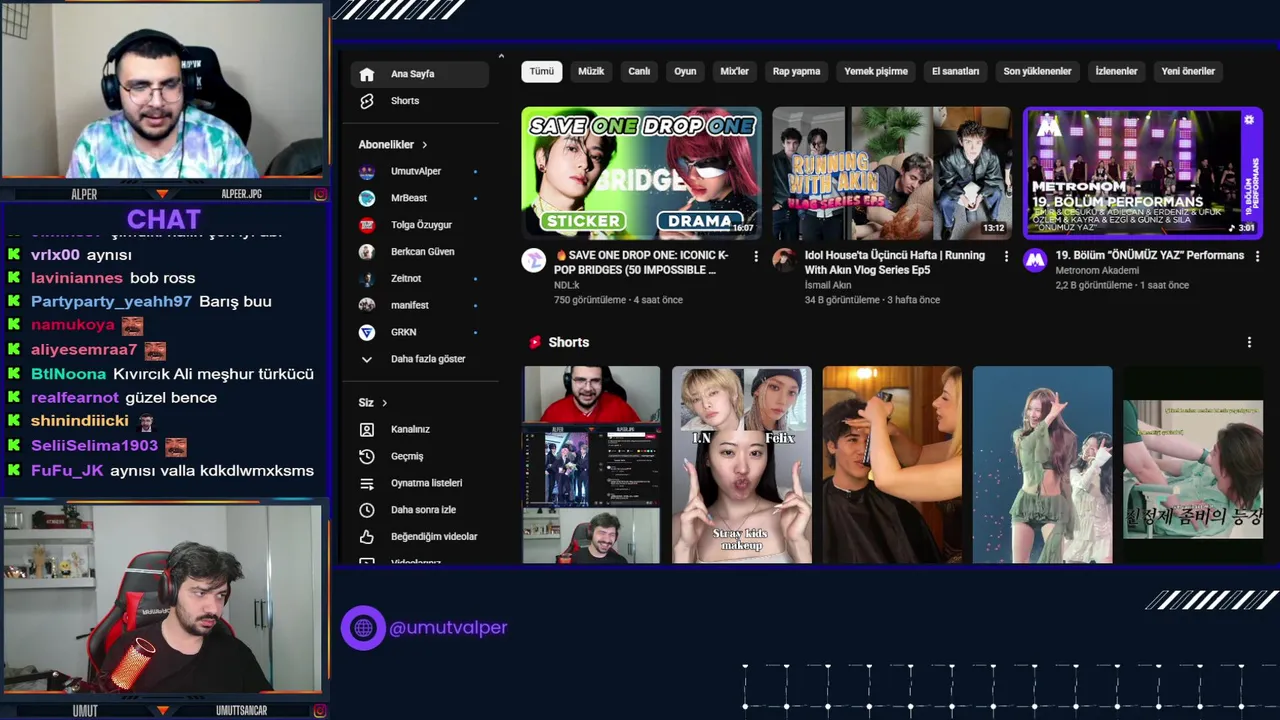
Task: Click the Beğendiğim videolar thumbs-up icon
Action: click(367, 537)
